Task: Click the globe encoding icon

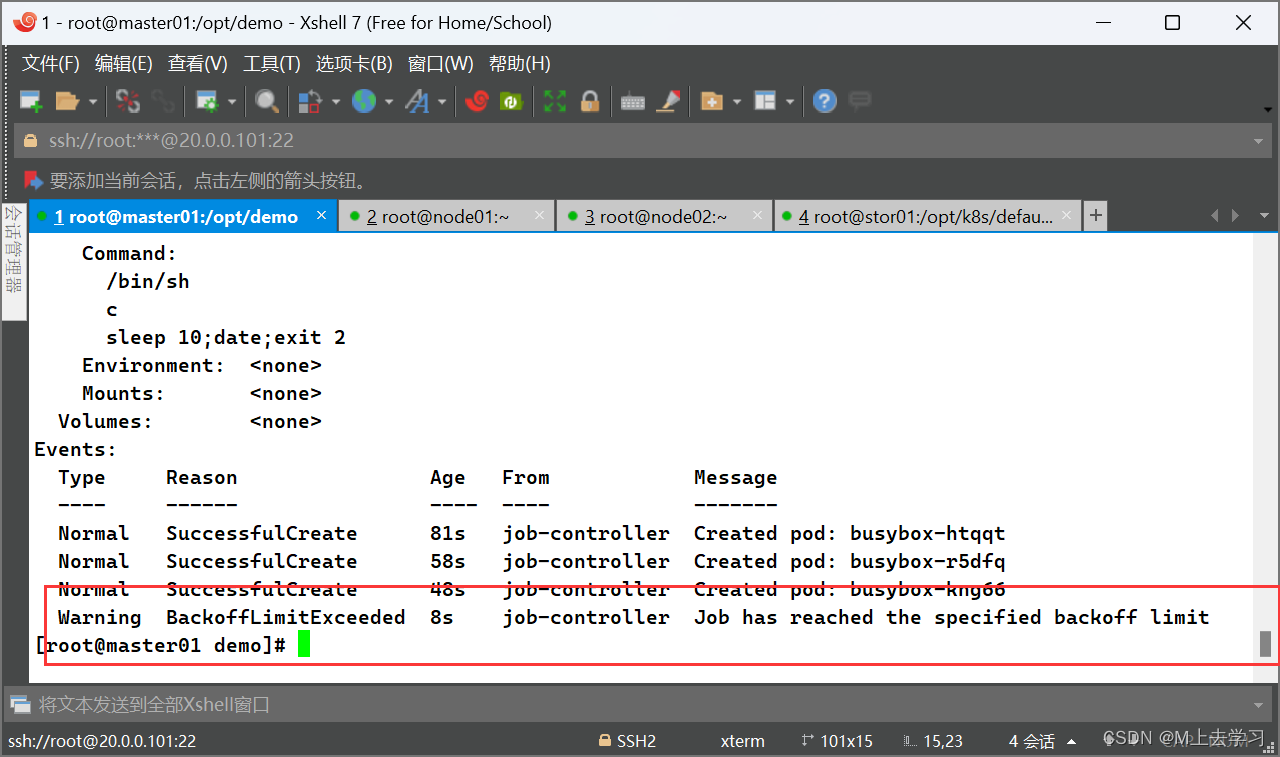Action: [363, 101]
